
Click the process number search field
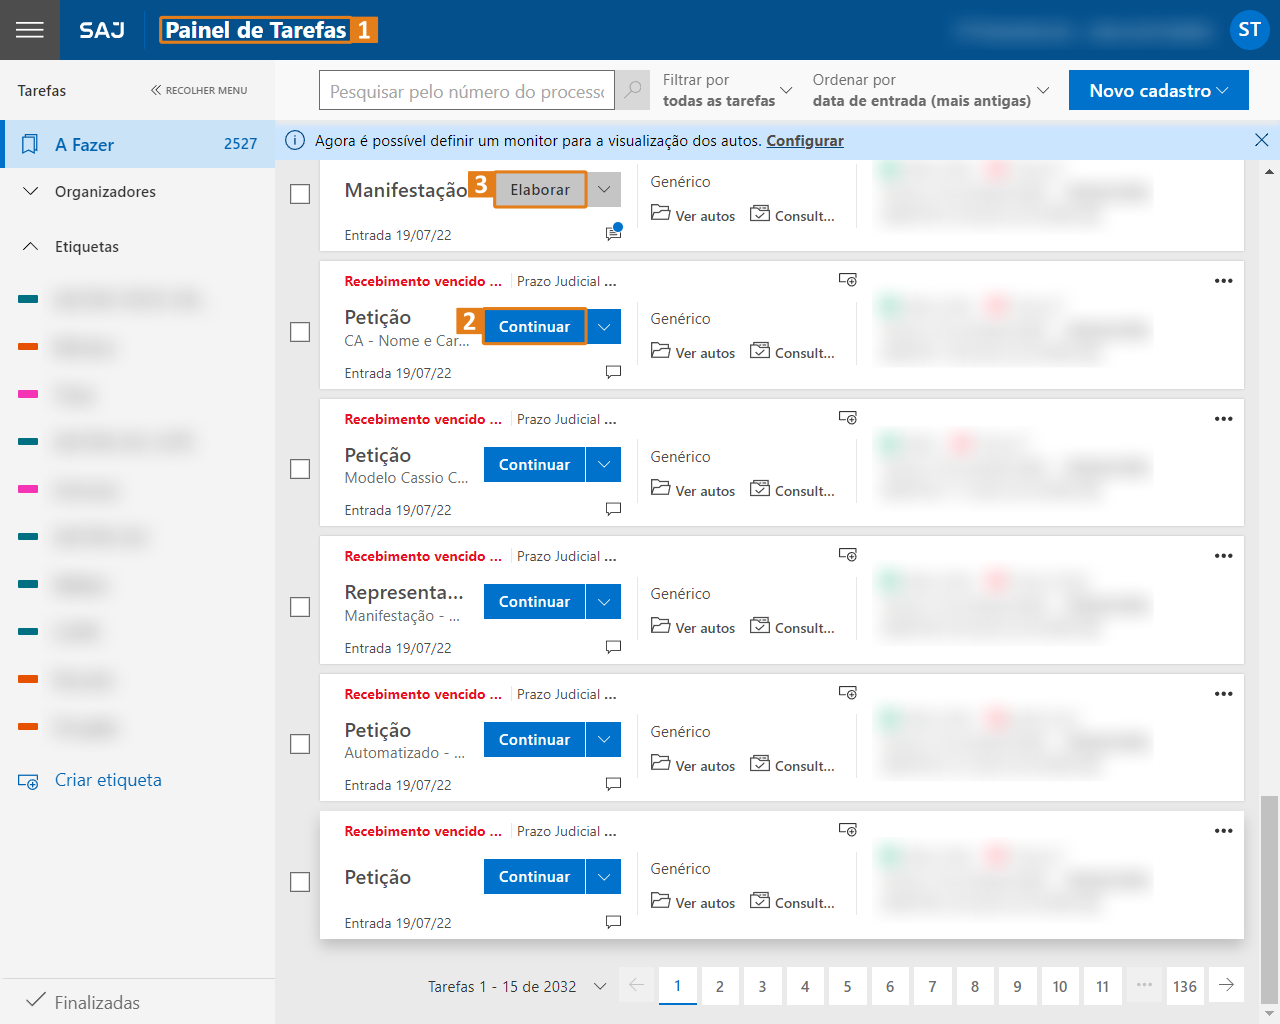pyautogui.click(x=467, y=91)
